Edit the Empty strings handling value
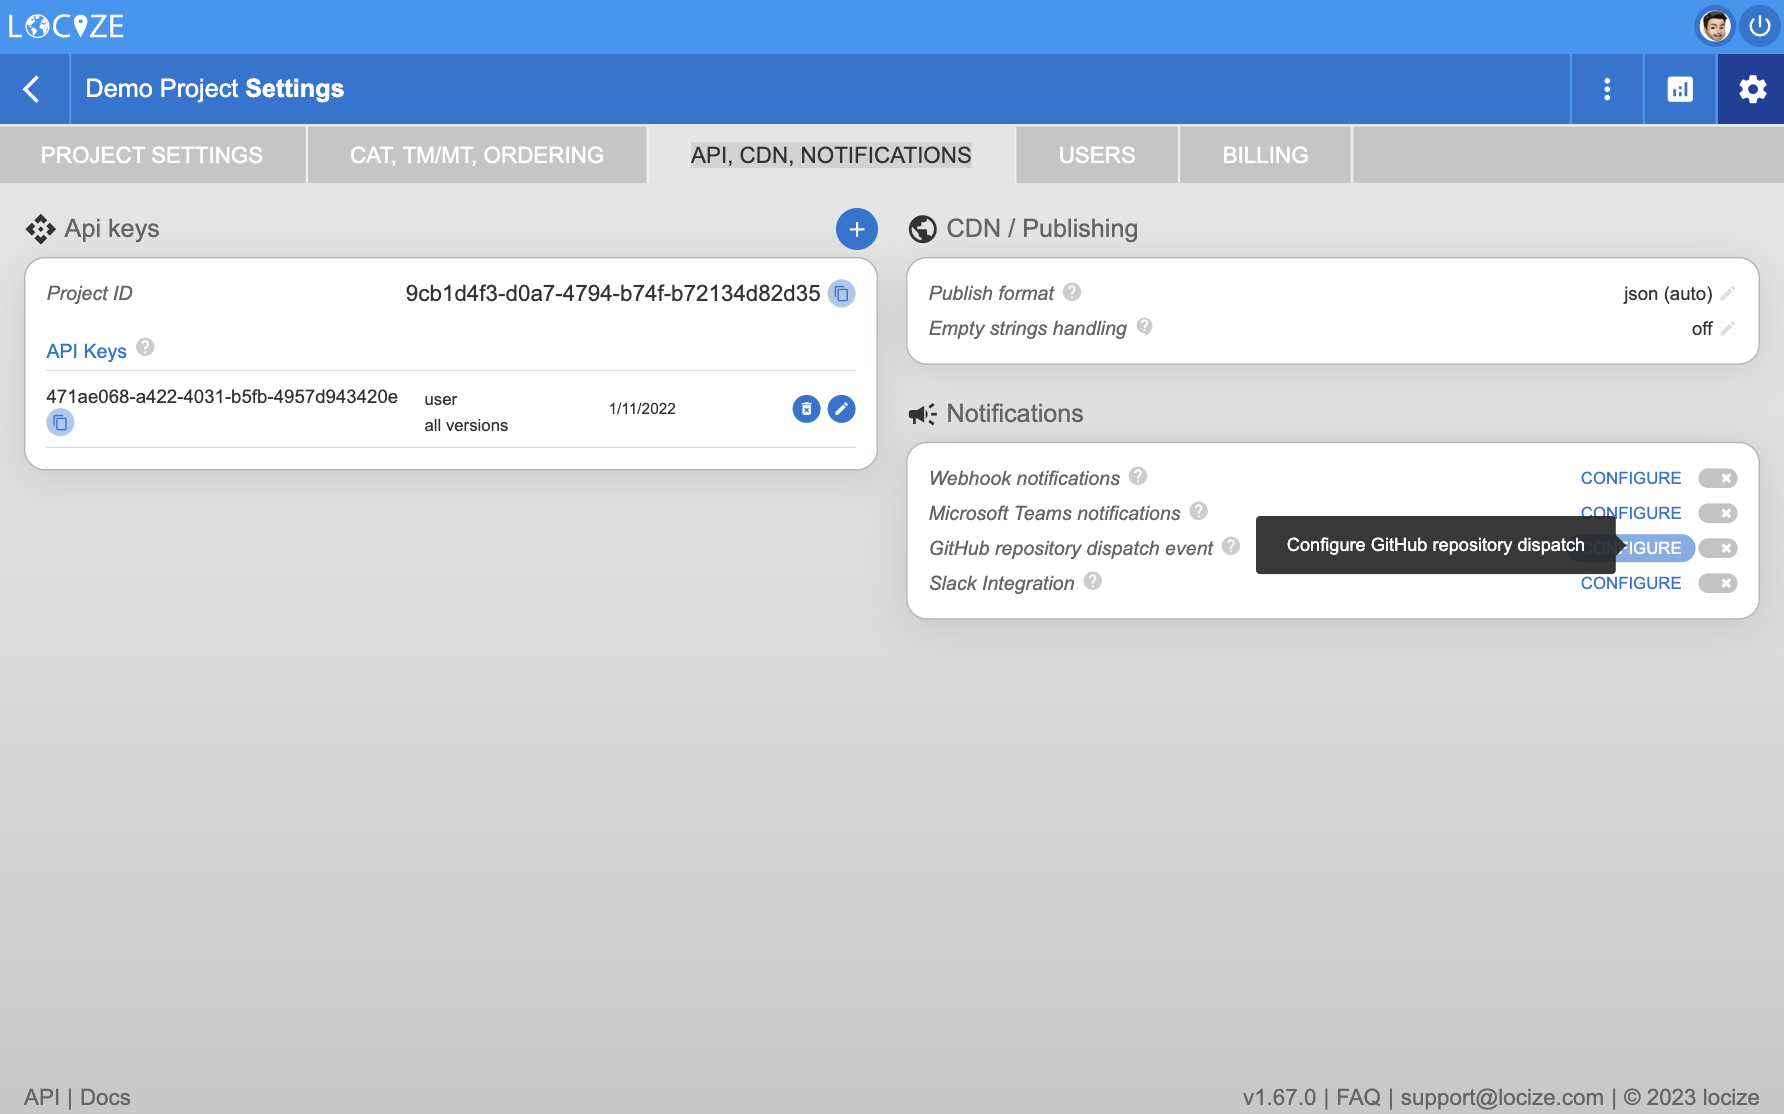This screenshot has height=1114, width=1784. pyautogui.click(x=1727, y=329)
